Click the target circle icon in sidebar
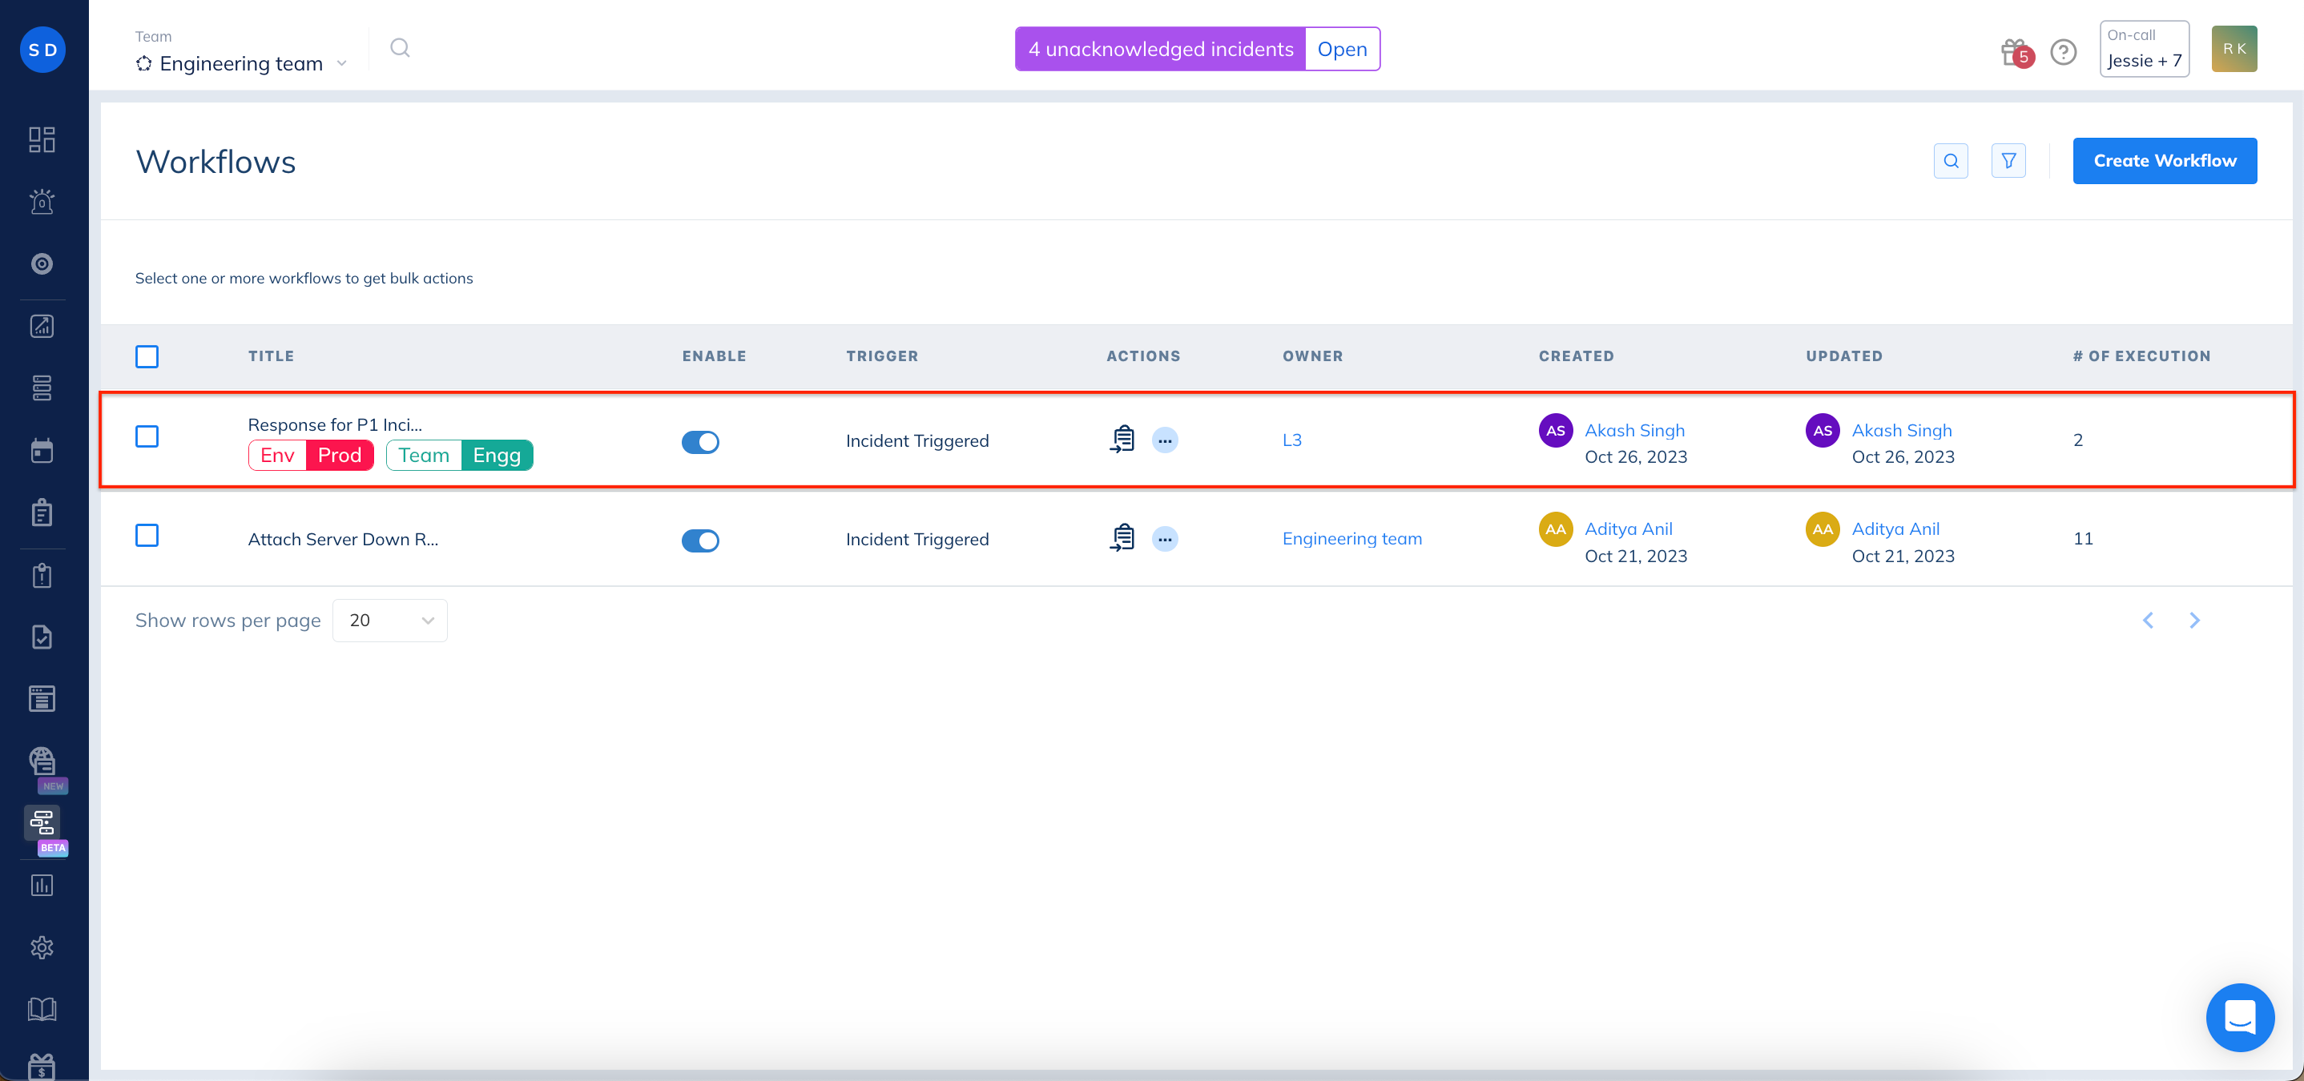2304x1081 pixels. coord(42,264)
